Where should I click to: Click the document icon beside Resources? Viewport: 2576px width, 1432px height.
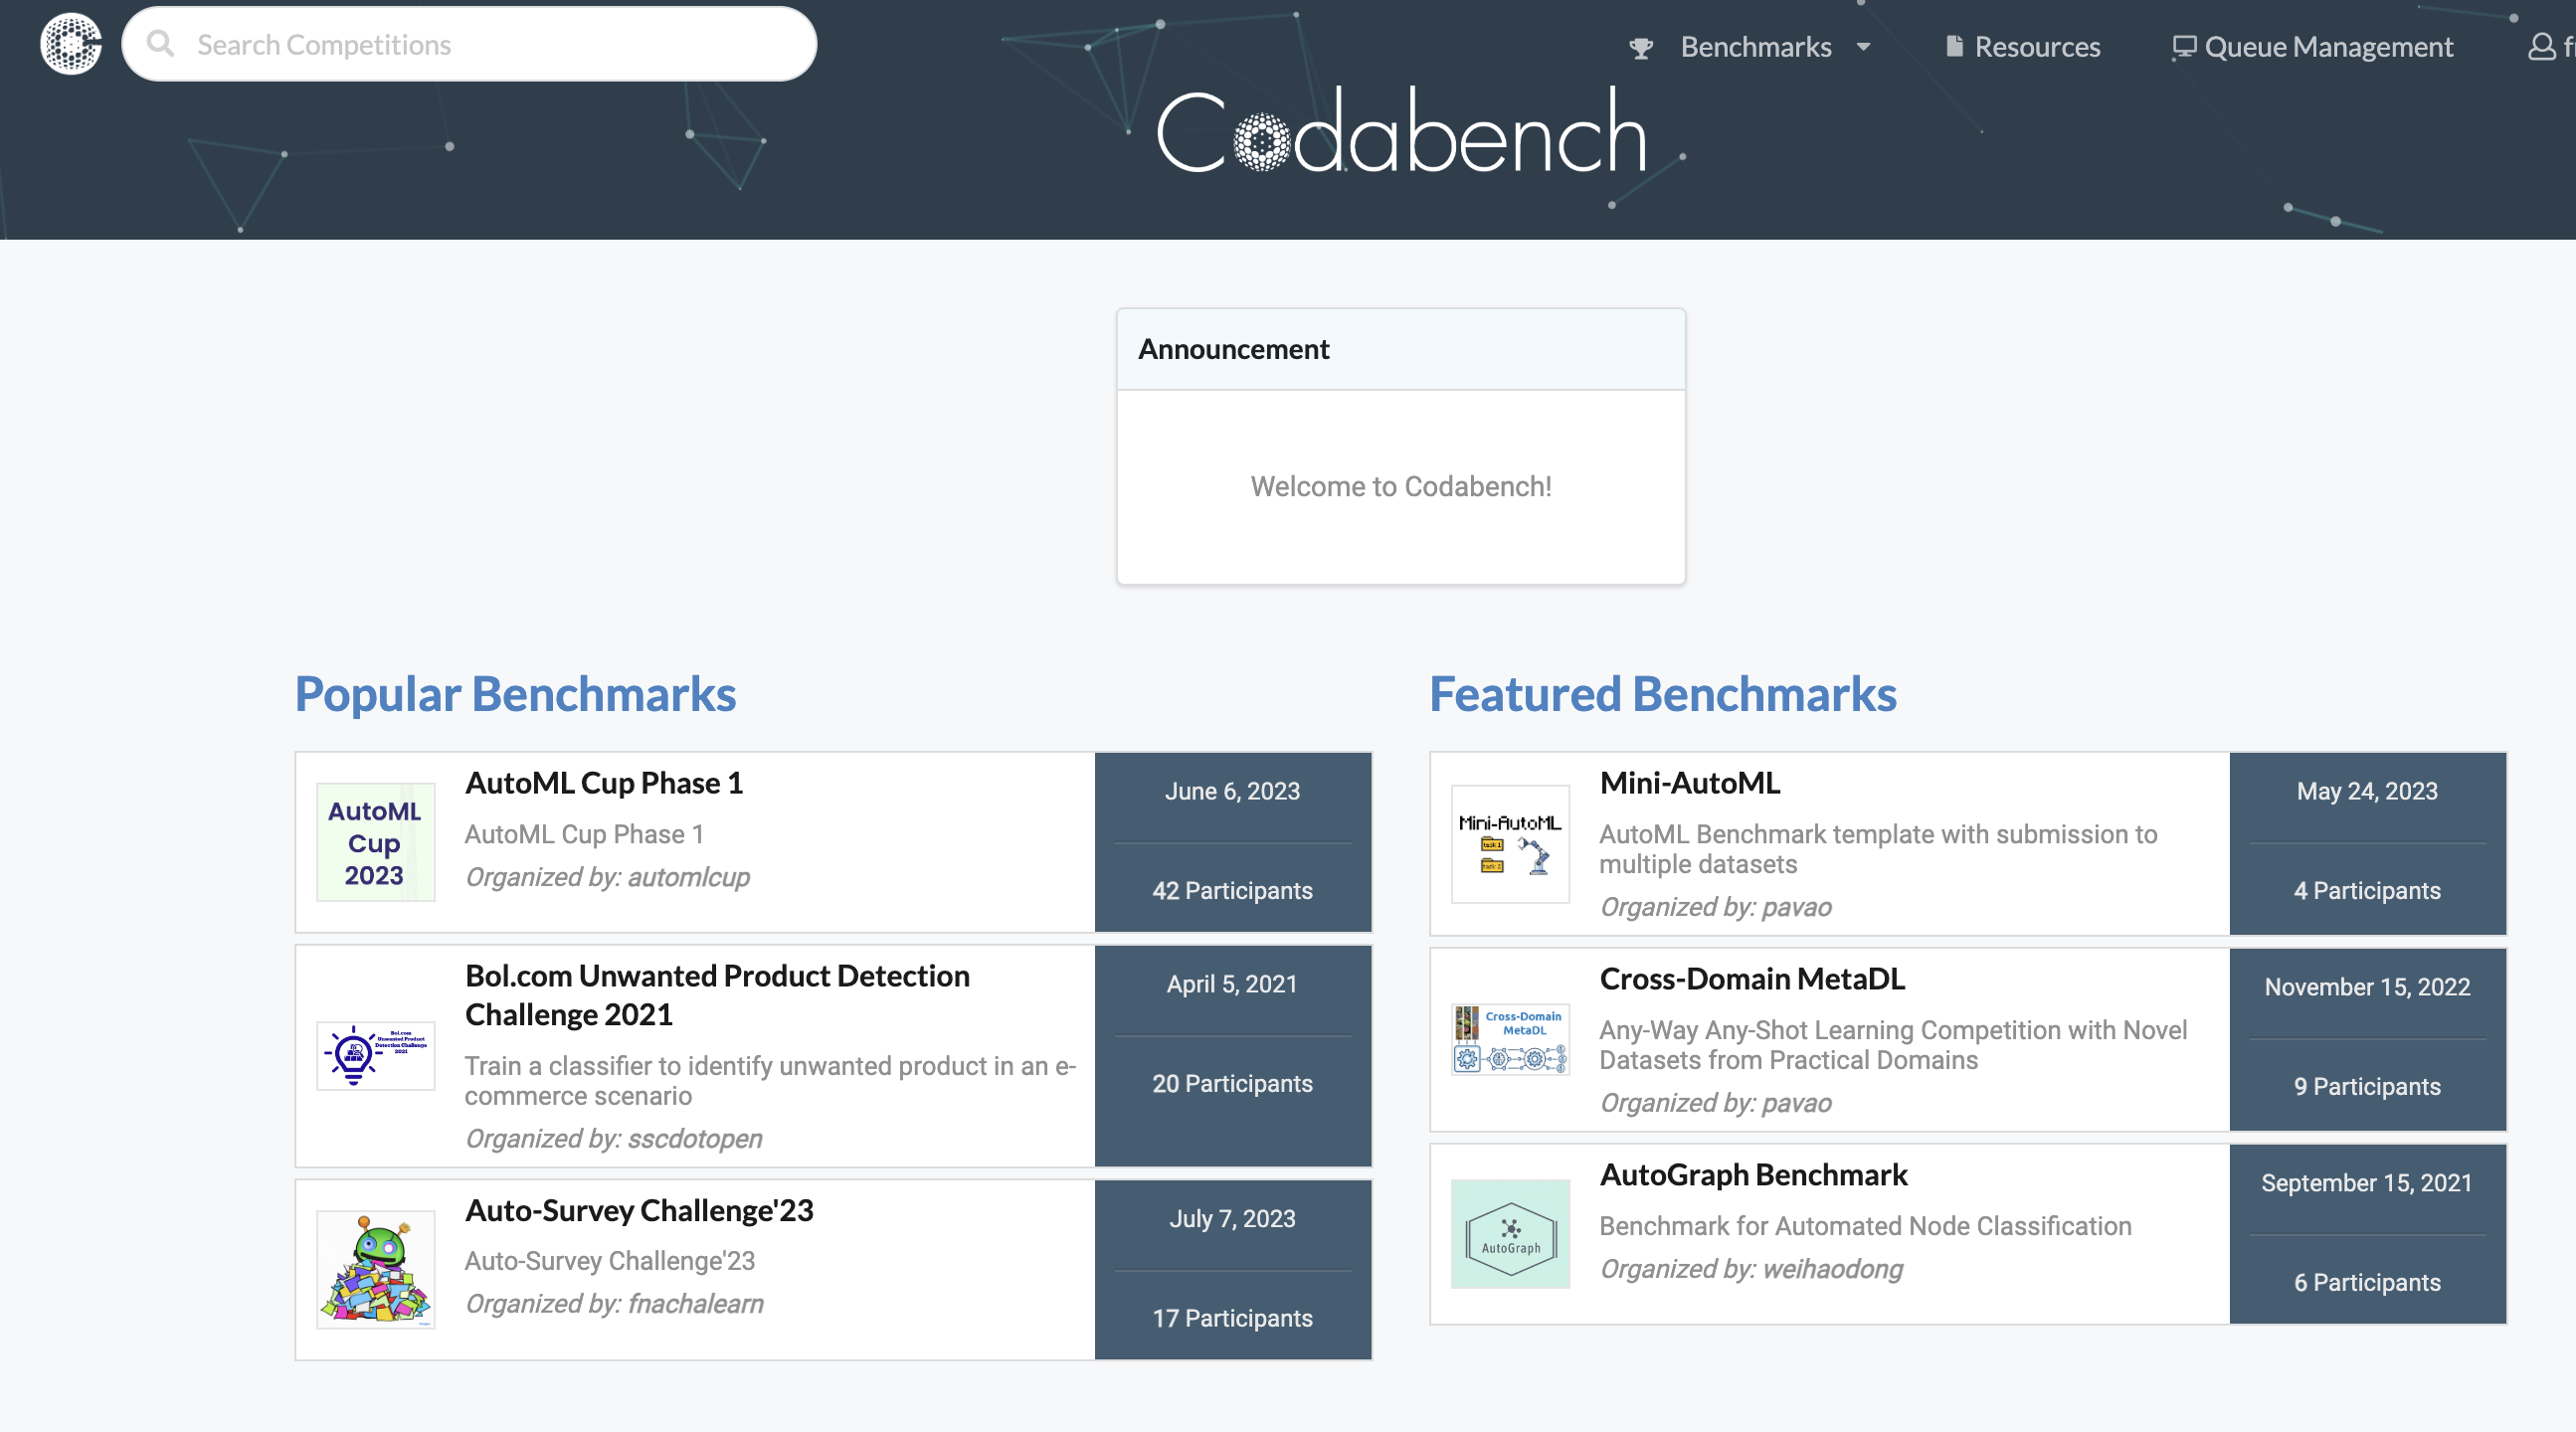pos(1955,46)
